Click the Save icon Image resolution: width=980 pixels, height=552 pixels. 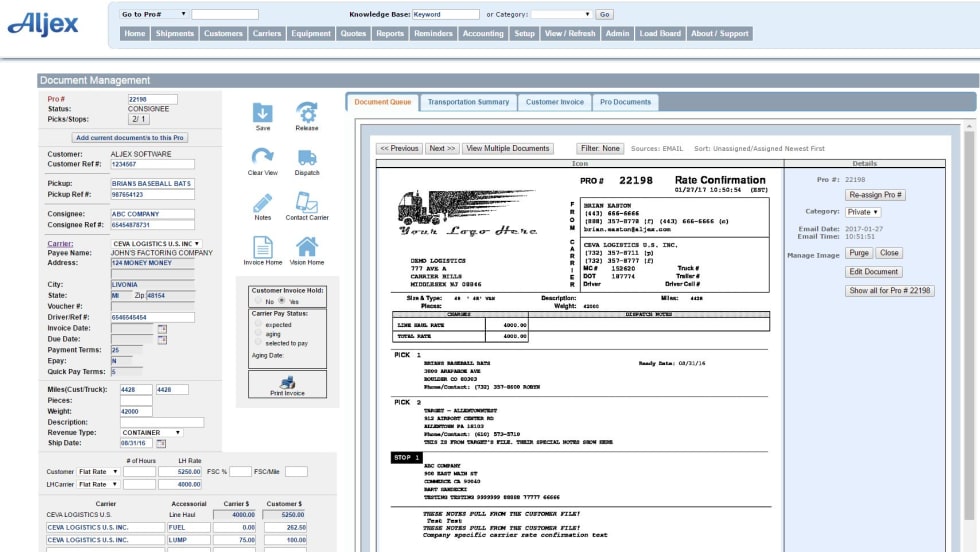pos(262,112)
